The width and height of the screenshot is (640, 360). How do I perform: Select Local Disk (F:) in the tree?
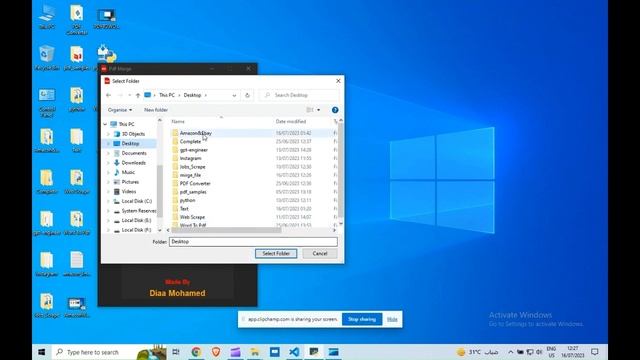click(136, 230)
